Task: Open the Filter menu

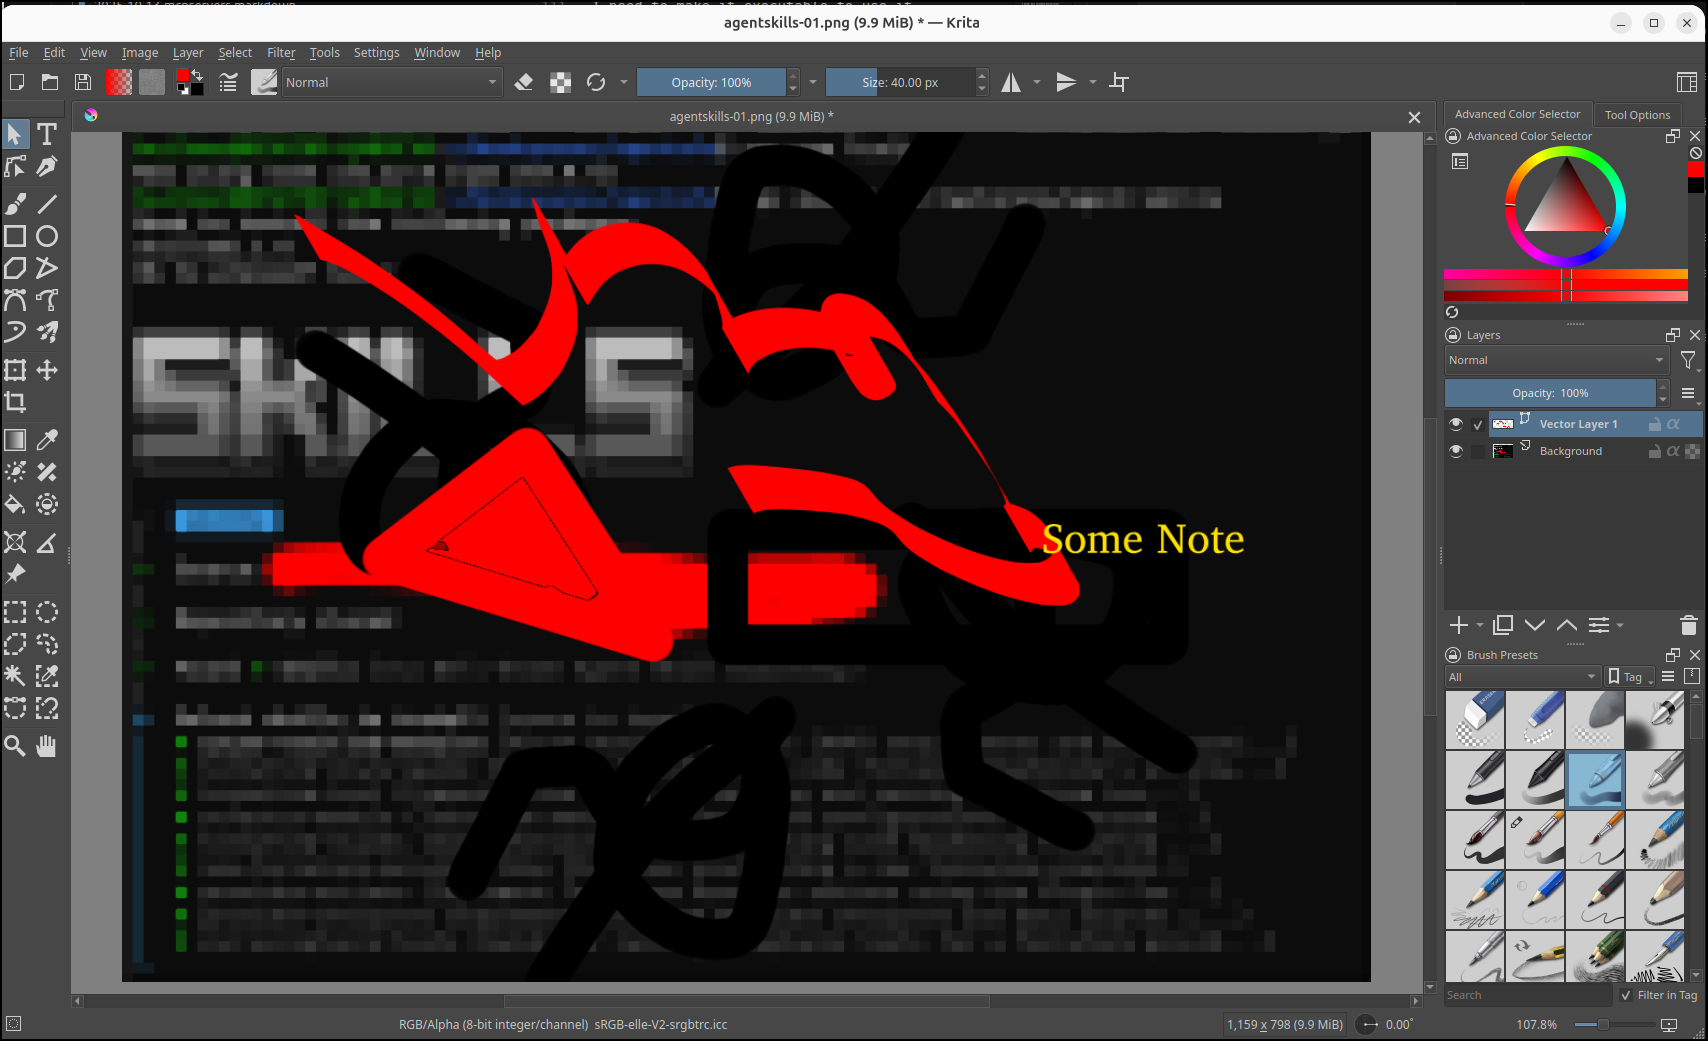Action: (280, 52)
